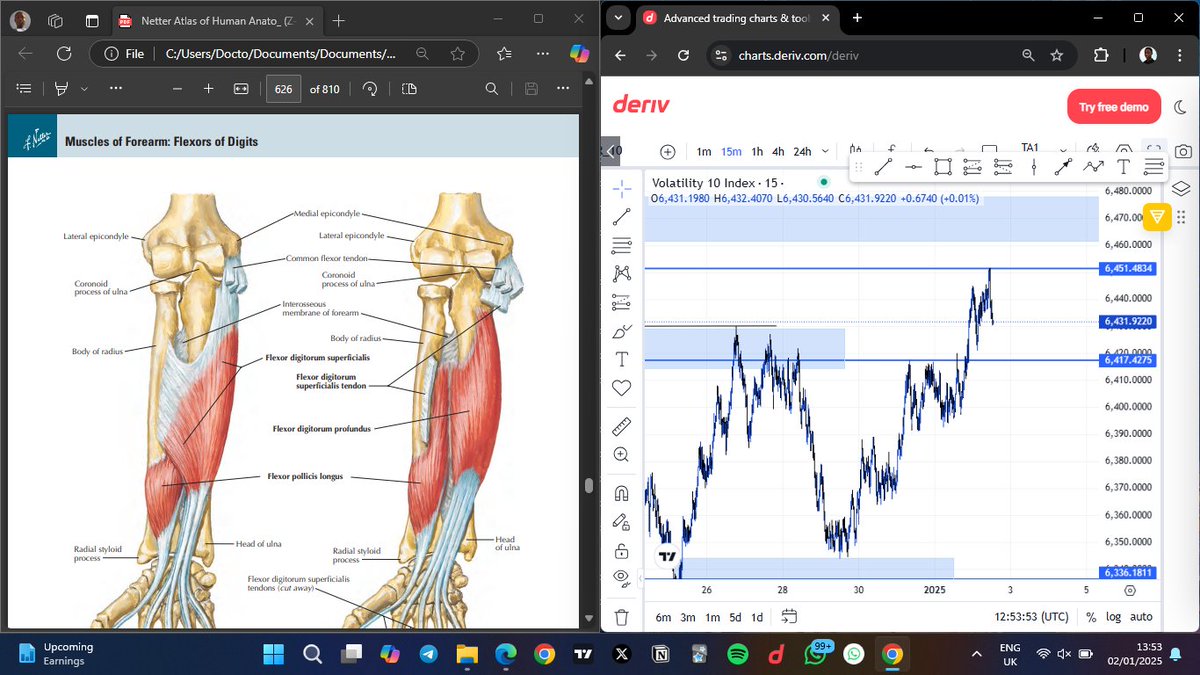Viewport: 1200px width, 675px height.
Task: Open a new tab in Chrome
Action: tap(857, 17)
